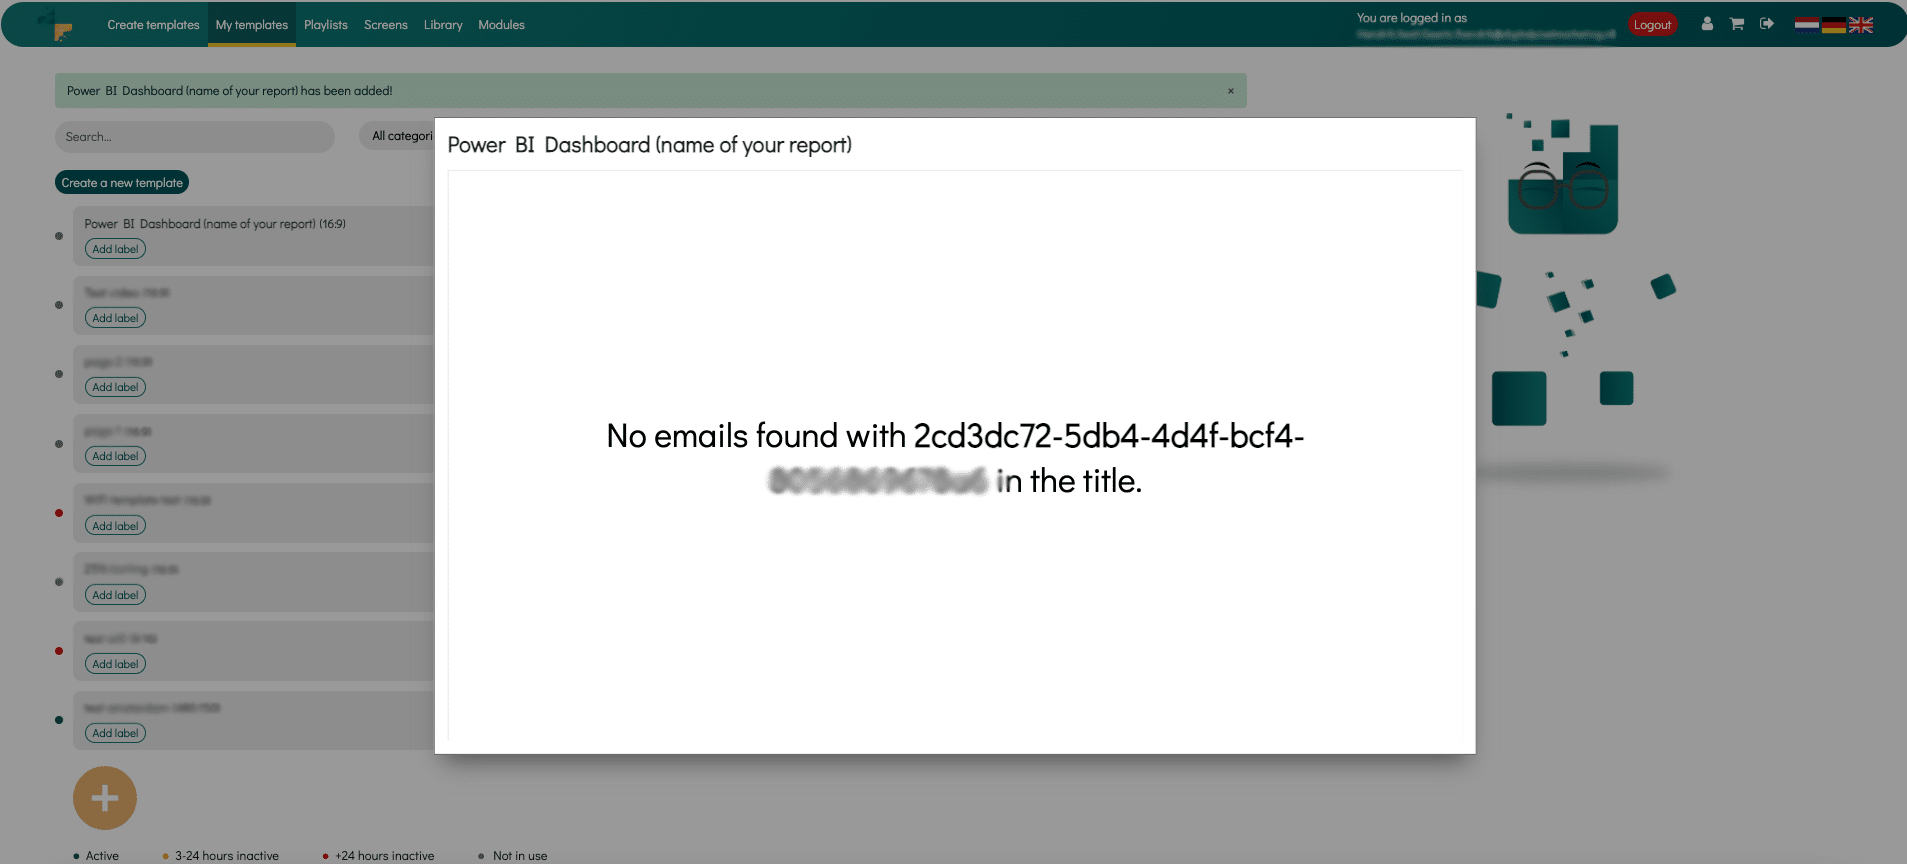1907x864 pixels.
Task: Open the user profile icon
Action: [1707, 24]
